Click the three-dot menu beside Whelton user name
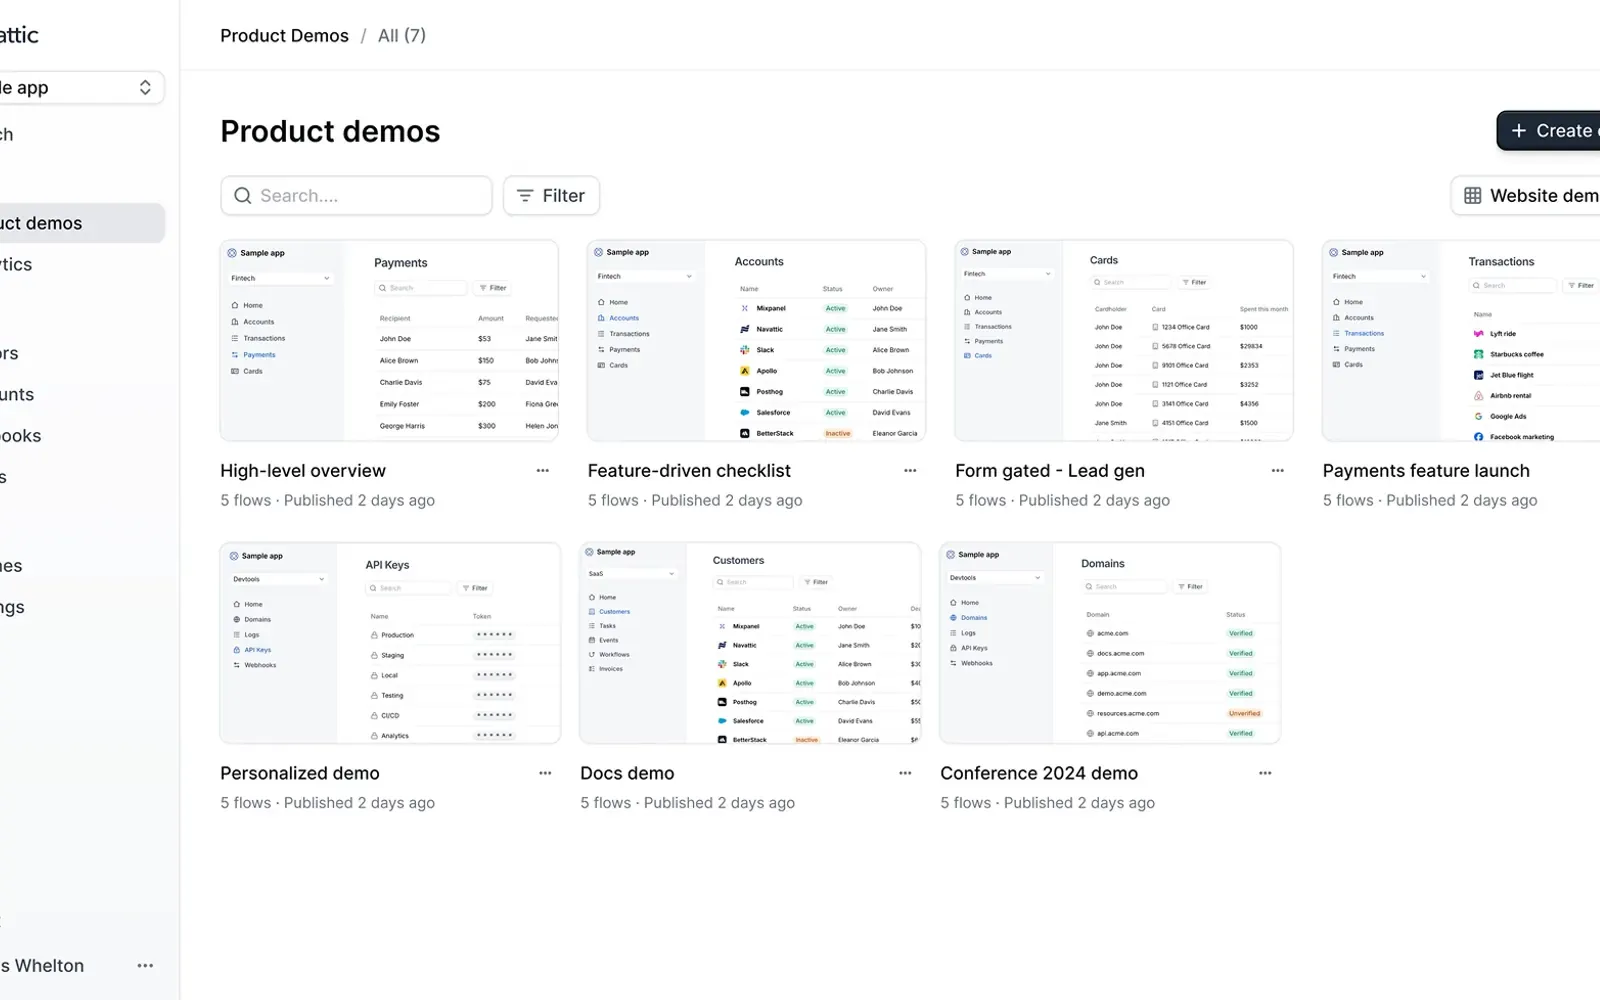This screenshot has height=1000, width=1600. (x=145, y=966)
